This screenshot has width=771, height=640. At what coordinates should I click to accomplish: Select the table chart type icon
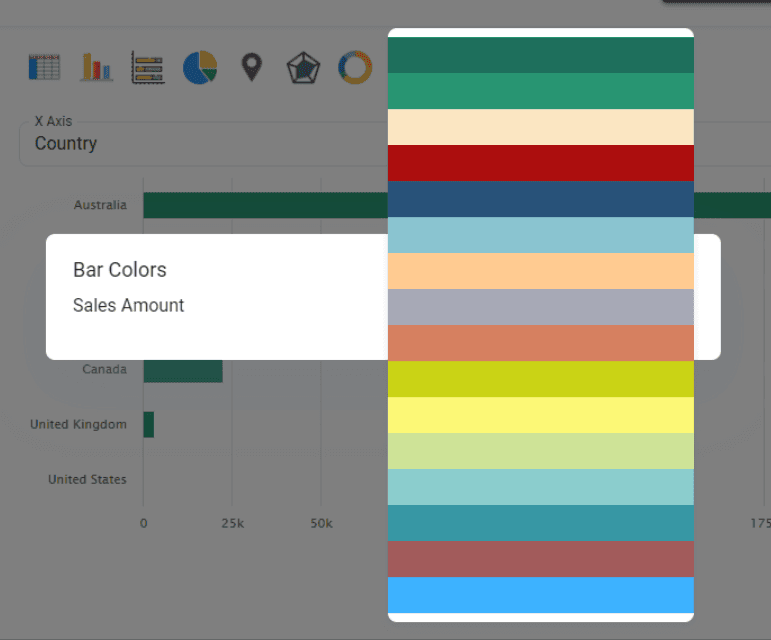(x=45, y=67)
